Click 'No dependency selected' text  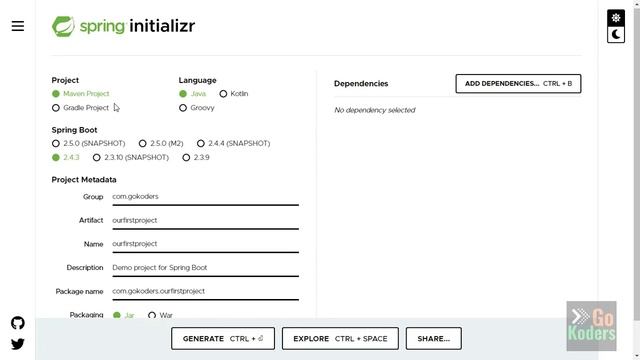click(375, 110)
